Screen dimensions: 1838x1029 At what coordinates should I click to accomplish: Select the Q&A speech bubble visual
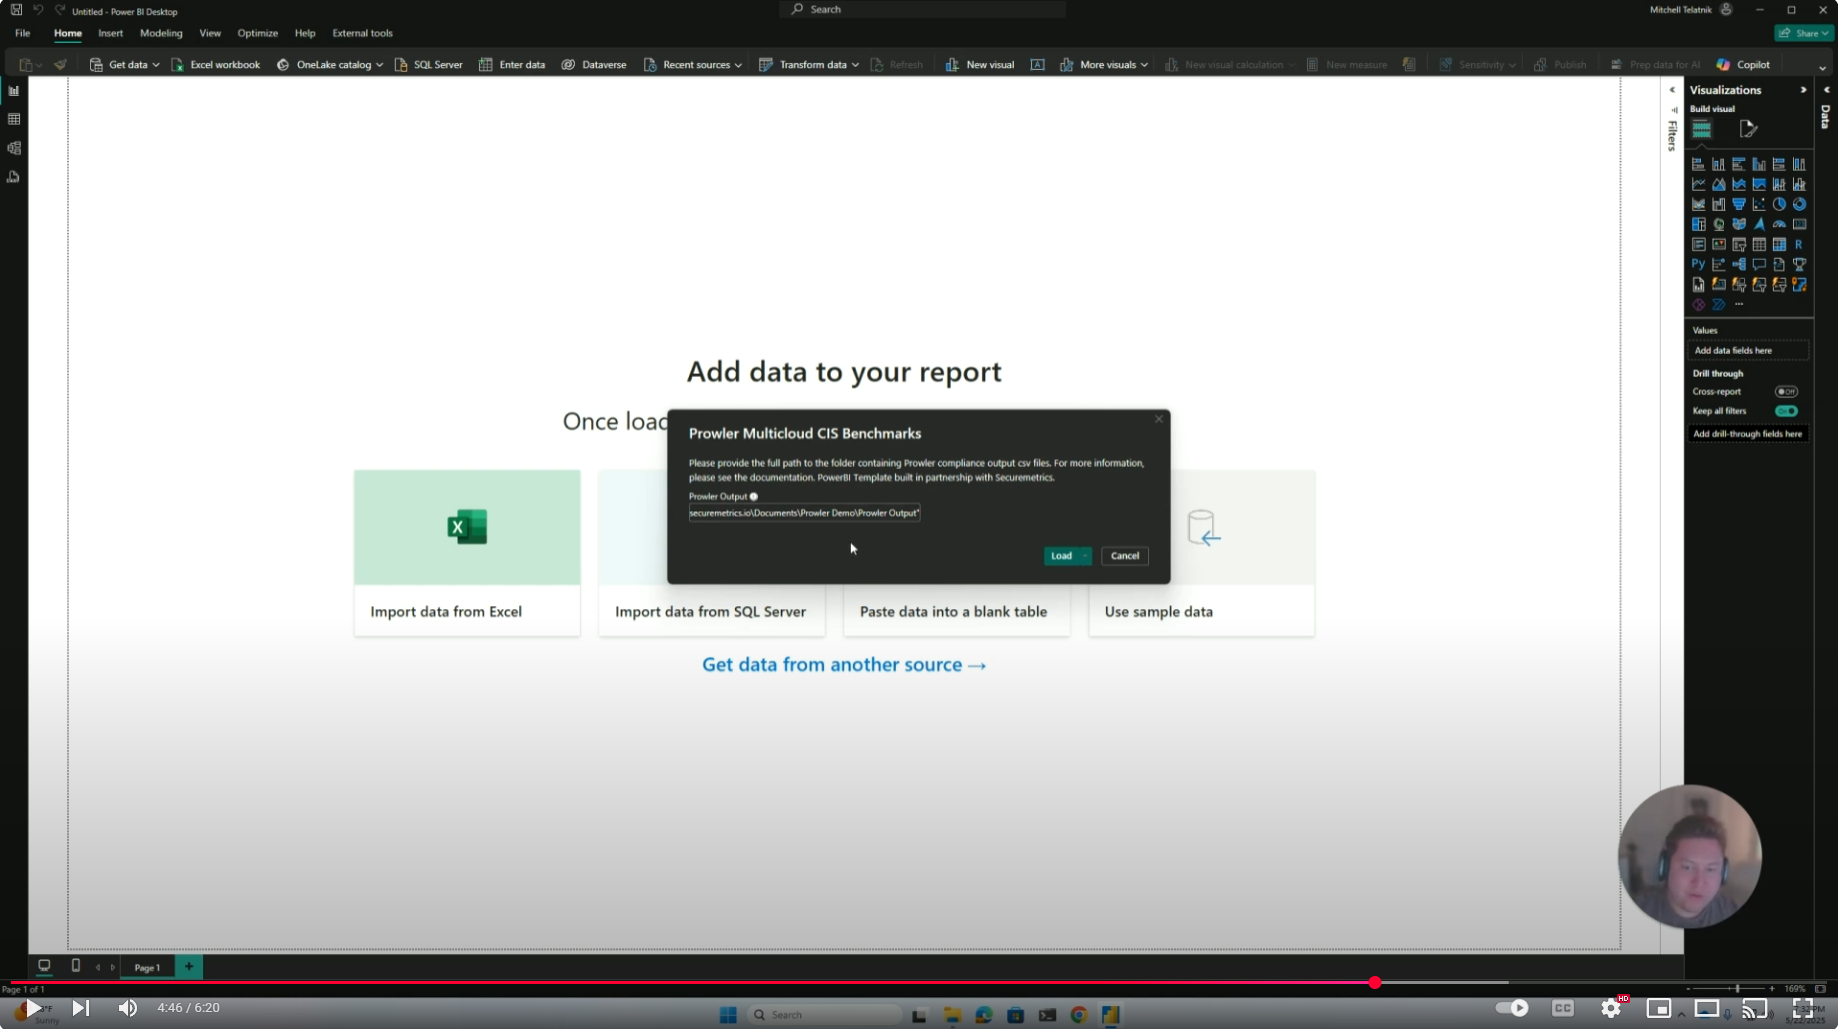tap(1759, 264)
